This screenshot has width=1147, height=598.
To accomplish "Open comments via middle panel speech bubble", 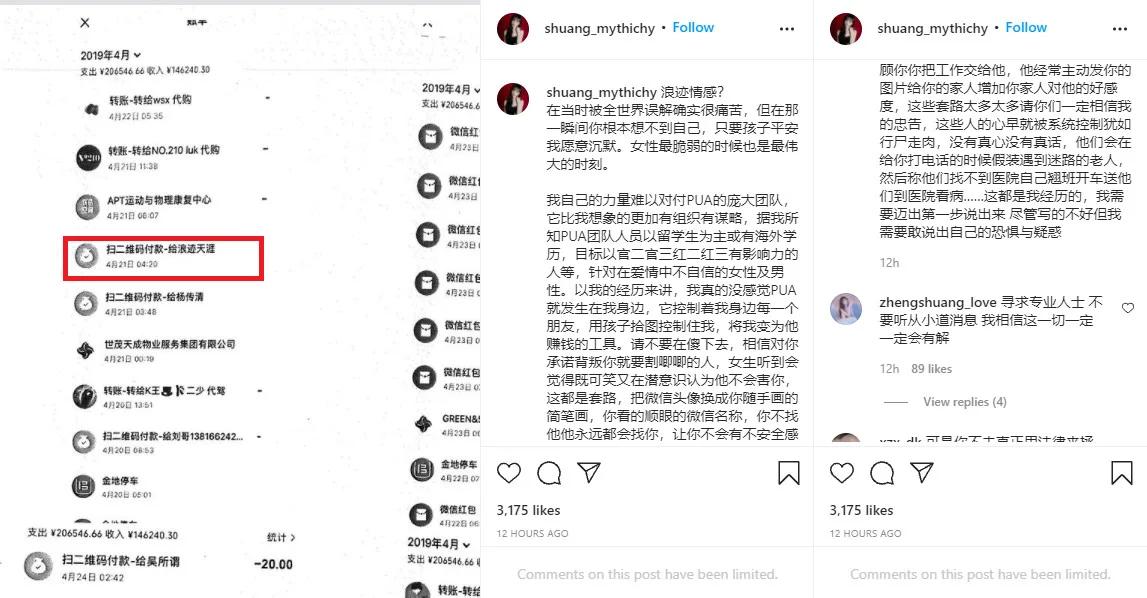I will [x=549, y=473].
